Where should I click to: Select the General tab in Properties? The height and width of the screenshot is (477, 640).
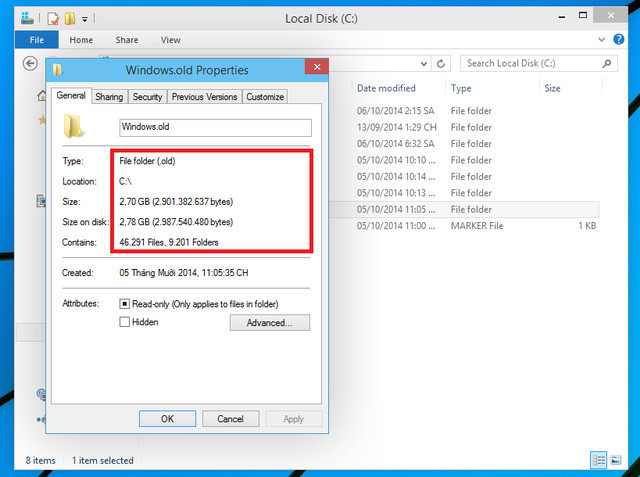71,95
